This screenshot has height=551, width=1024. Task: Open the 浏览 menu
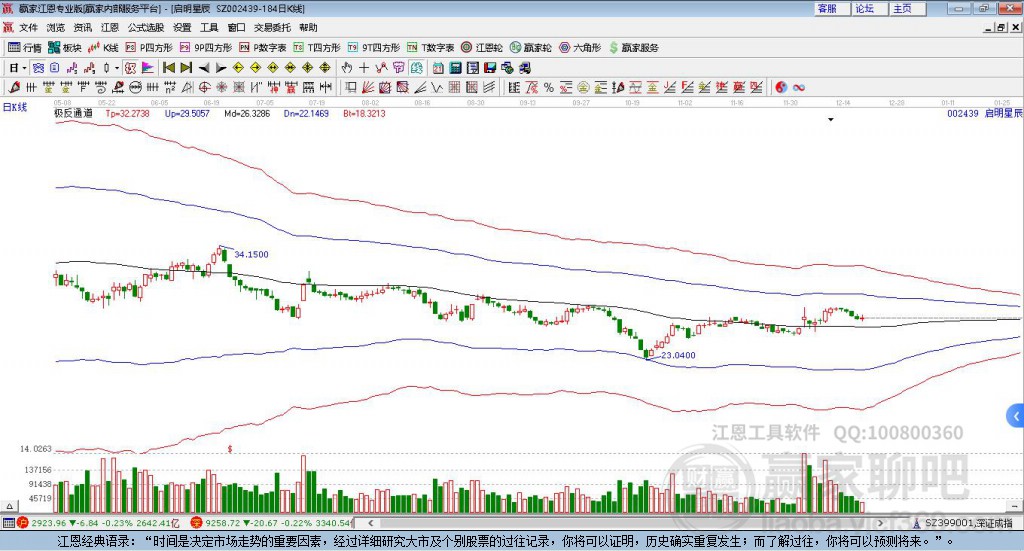coord(56,27)
